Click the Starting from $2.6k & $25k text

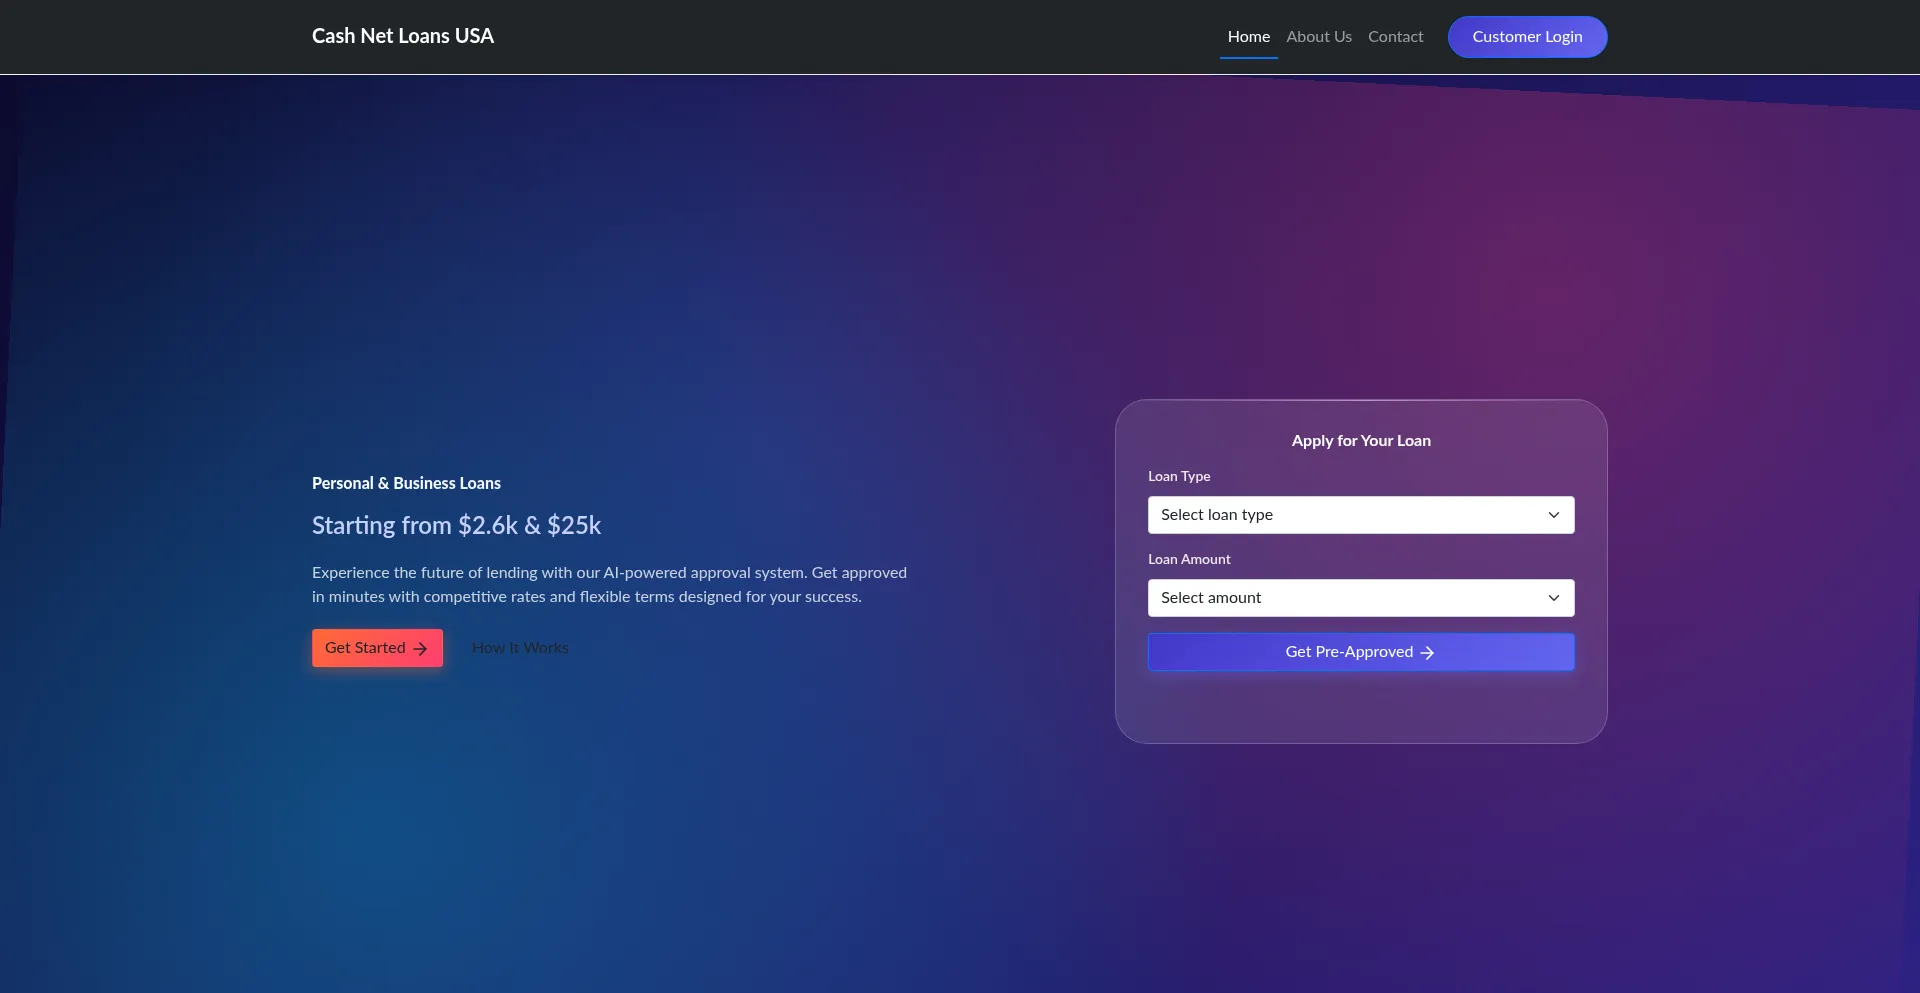pos(456,525)
